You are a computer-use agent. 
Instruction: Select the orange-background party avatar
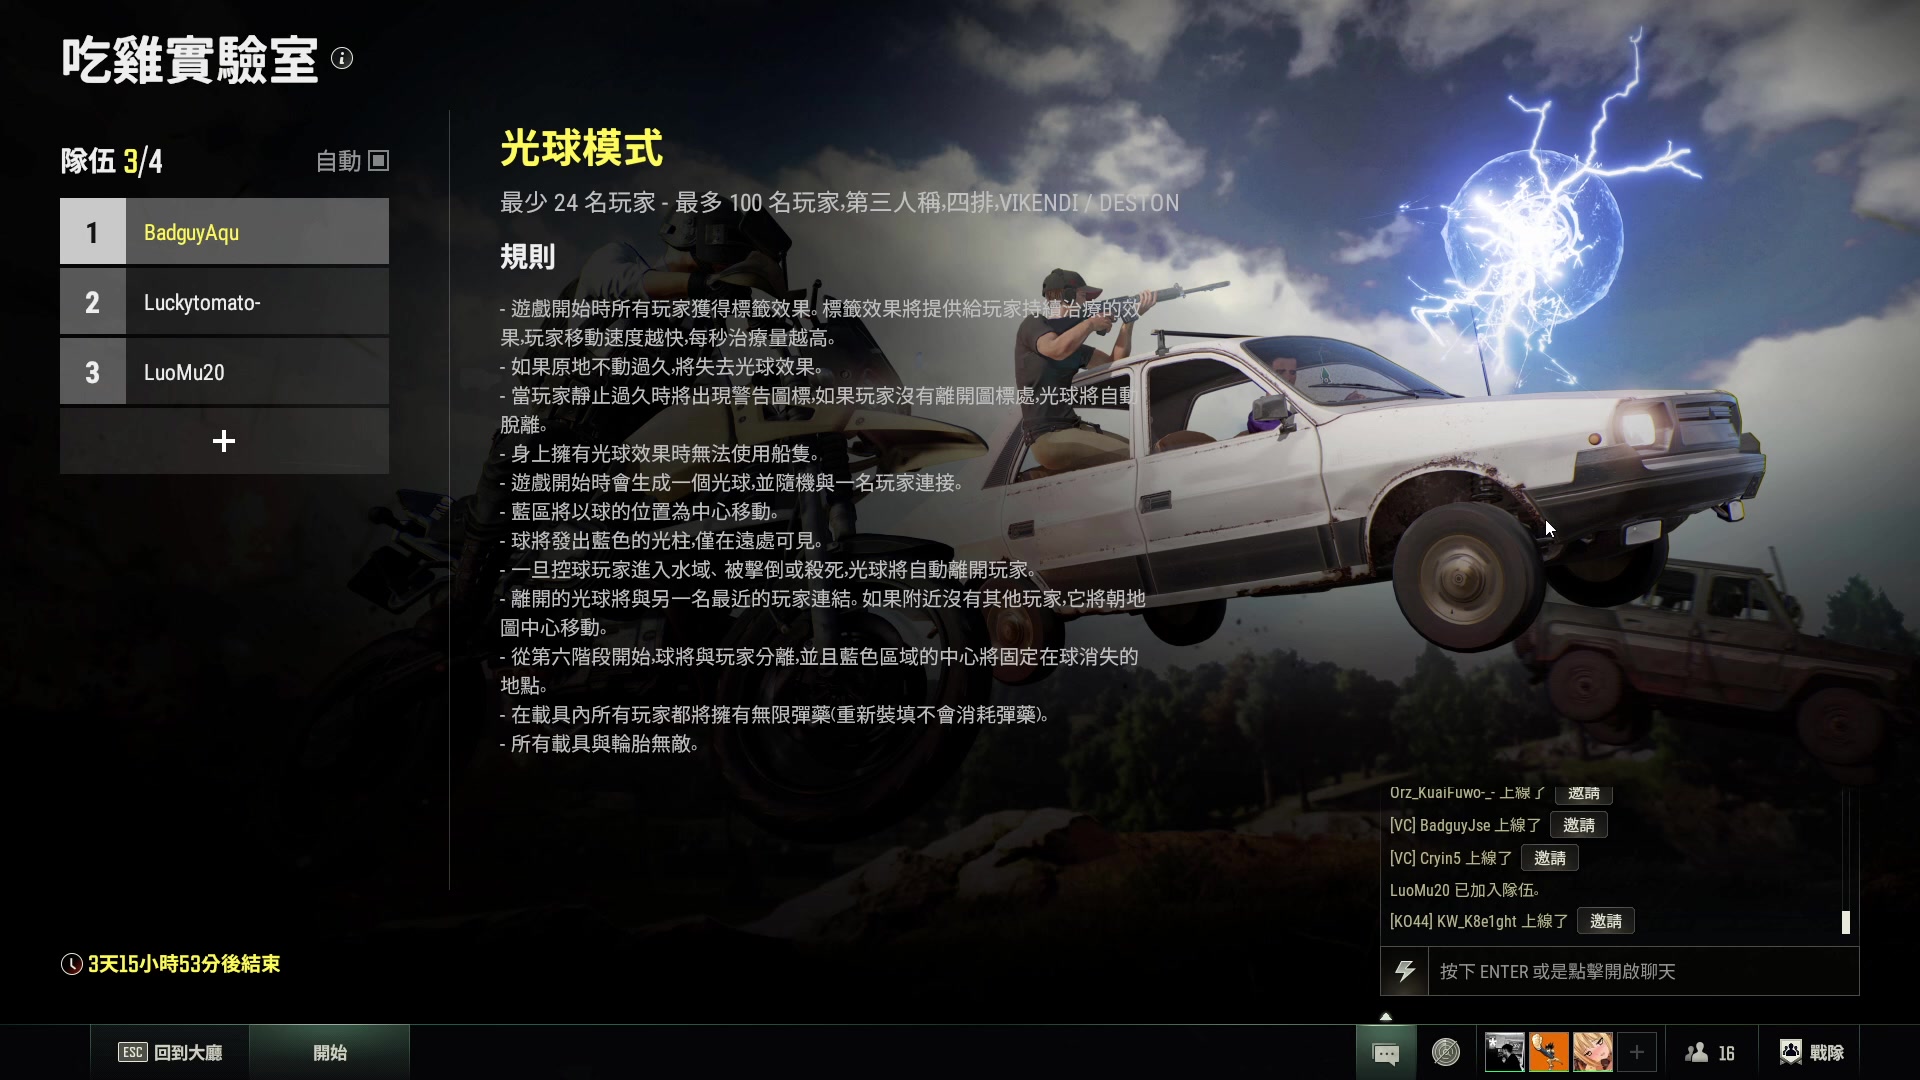(x=1548, y=1052)
